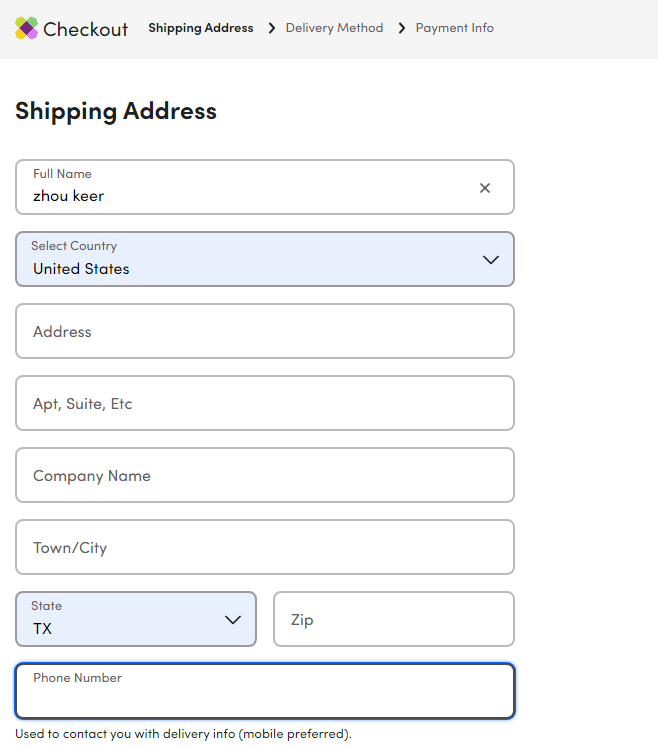
Task: Click the Checkout title text
Action: coord(86,29)
